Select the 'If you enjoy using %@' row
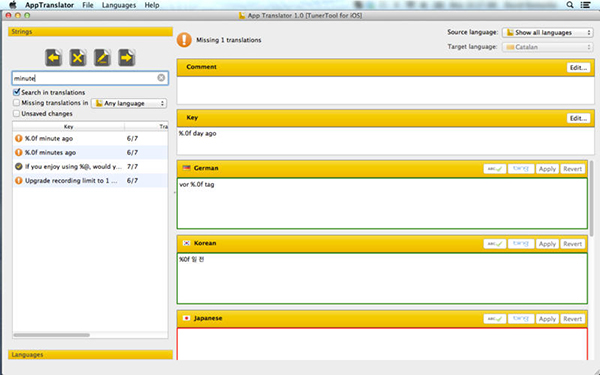Image resolution: width=600 pixels, height=375 pixels. pyautogui.click(x=90, y=166)
